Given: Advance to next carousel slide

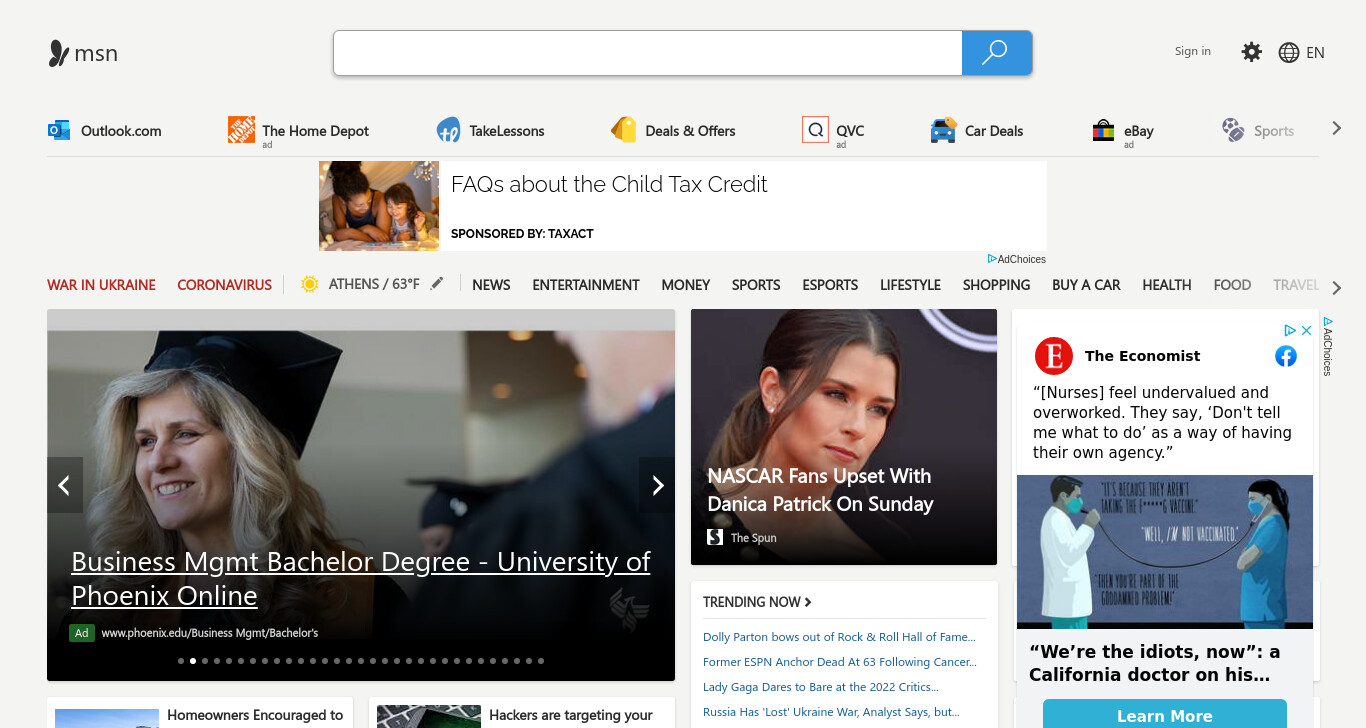Looking at the screenshot, I should tap(657, 485).
